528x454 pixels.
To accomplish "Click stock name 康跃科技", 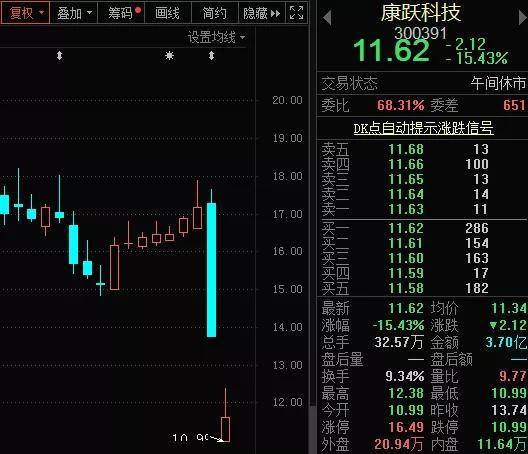I will (421, 13).
